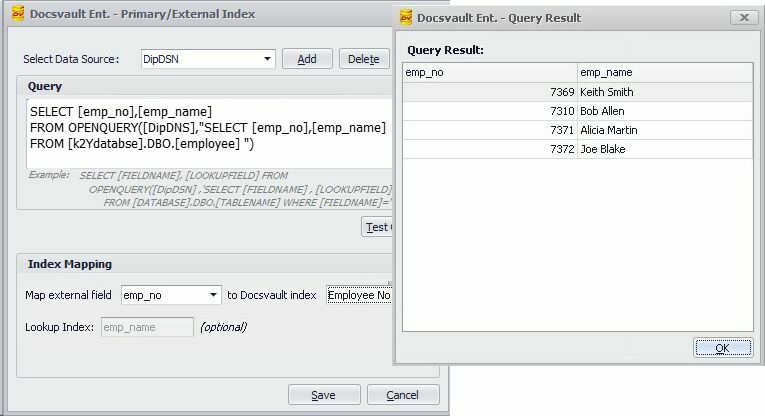This screenshot has width=765, height=416.
Task: Click the emp_name column header
Action: tap(665, 72)
